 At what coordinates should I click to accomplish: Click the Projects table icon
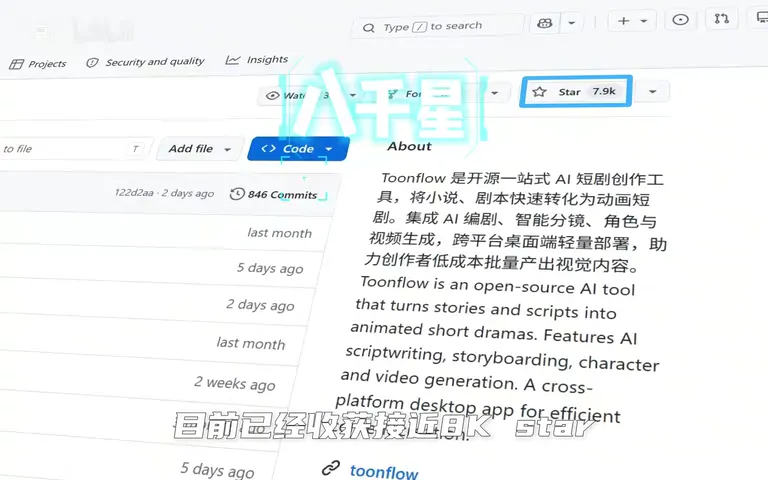pyautogui.click(x=16, y=64)
